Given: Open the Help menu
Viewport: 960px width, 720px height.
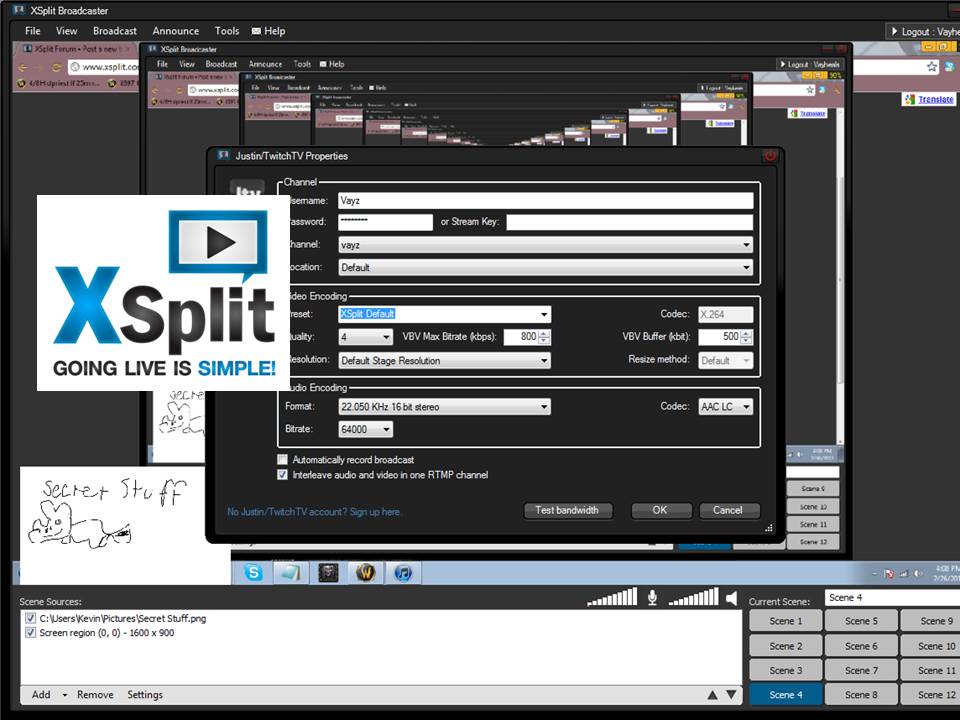Looking at the screenshot, I should [x=269, y=31].
